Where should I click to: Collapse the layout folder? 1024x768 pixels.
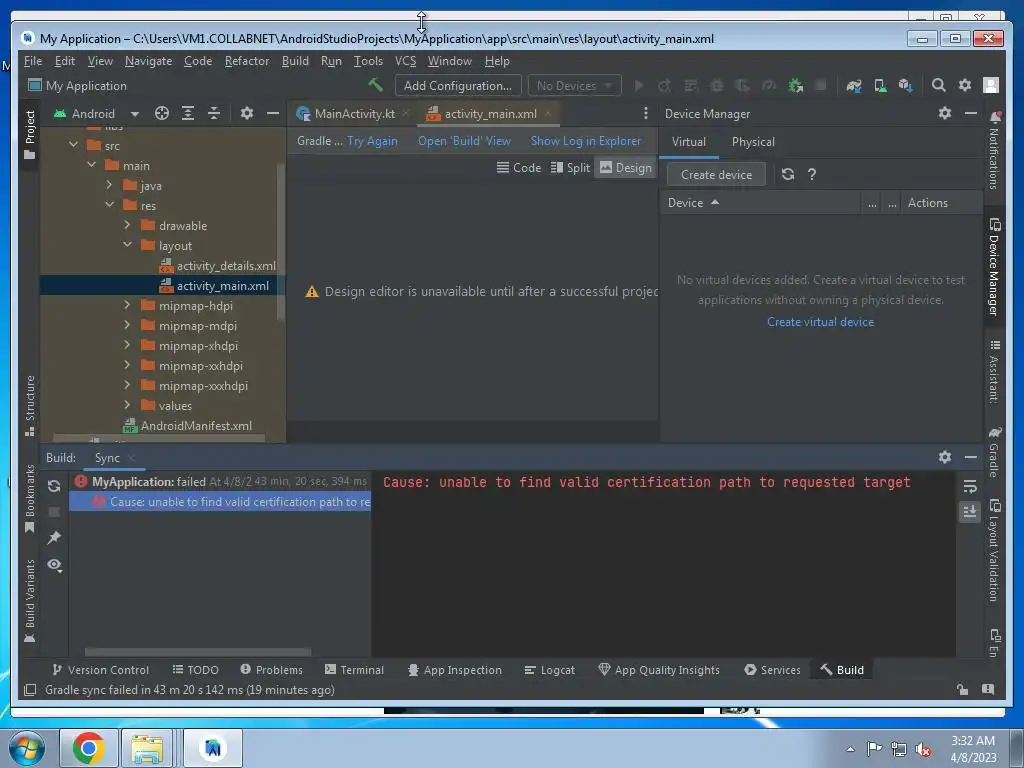point(127,245)
